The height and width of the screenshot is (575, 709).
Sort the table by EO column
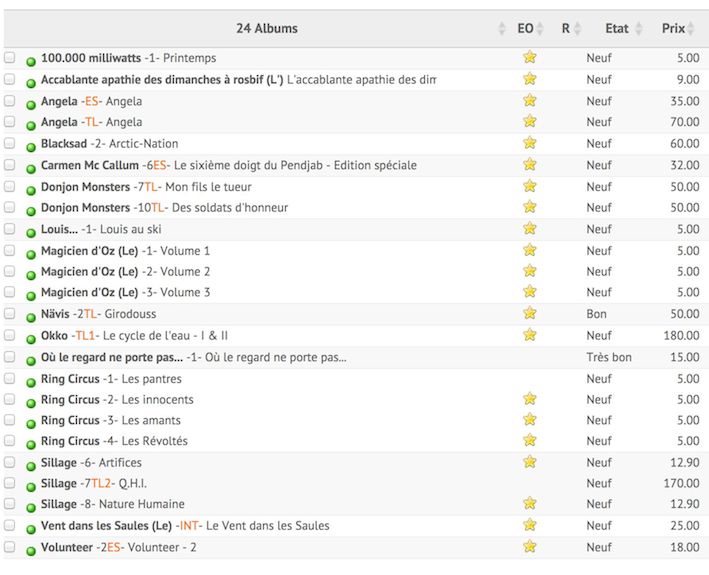[x=526, y=29]
